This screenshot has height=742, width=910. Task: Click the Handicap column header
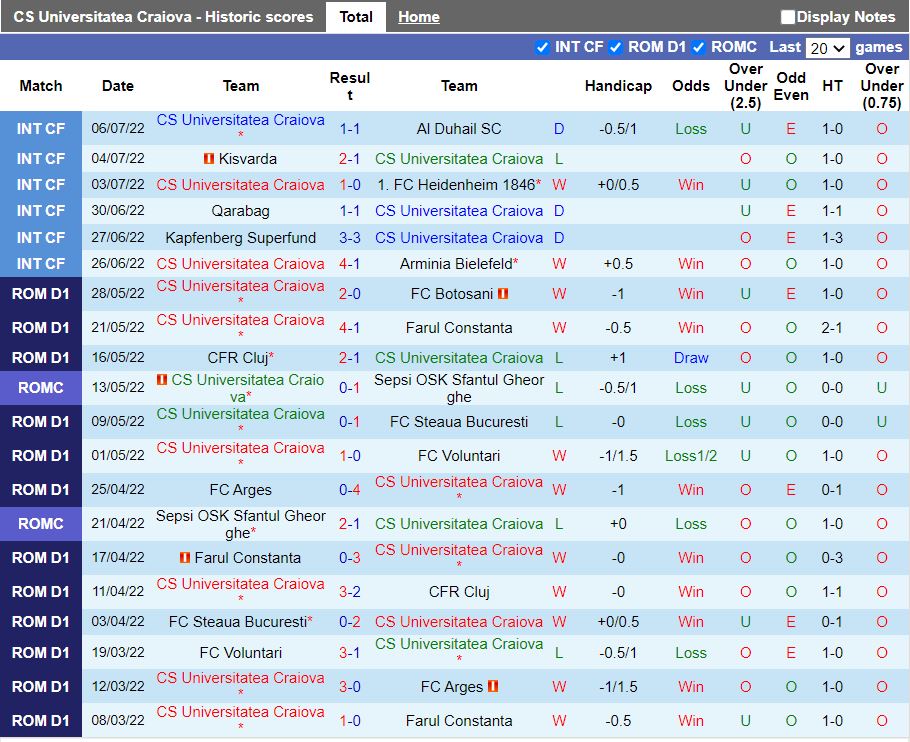(x=618, y=85)
